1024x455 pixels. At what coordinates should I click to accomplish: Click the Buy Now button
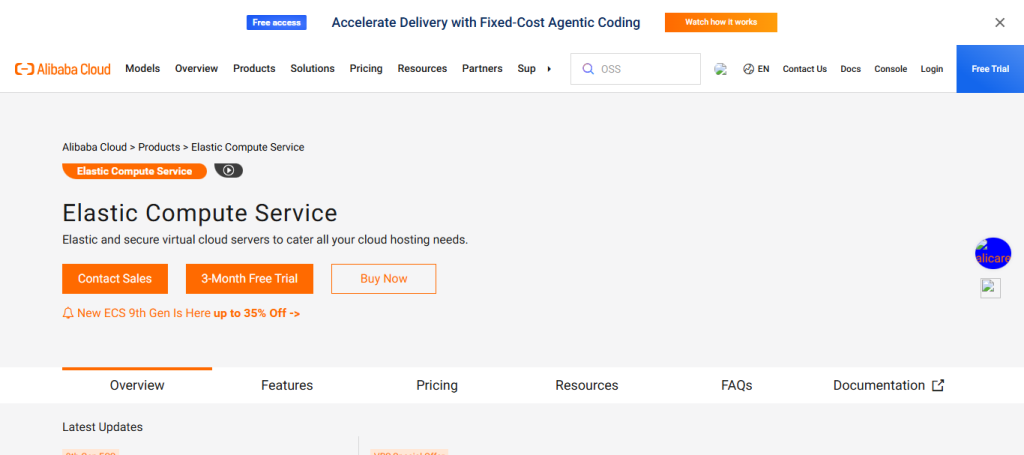pos(384,279)
